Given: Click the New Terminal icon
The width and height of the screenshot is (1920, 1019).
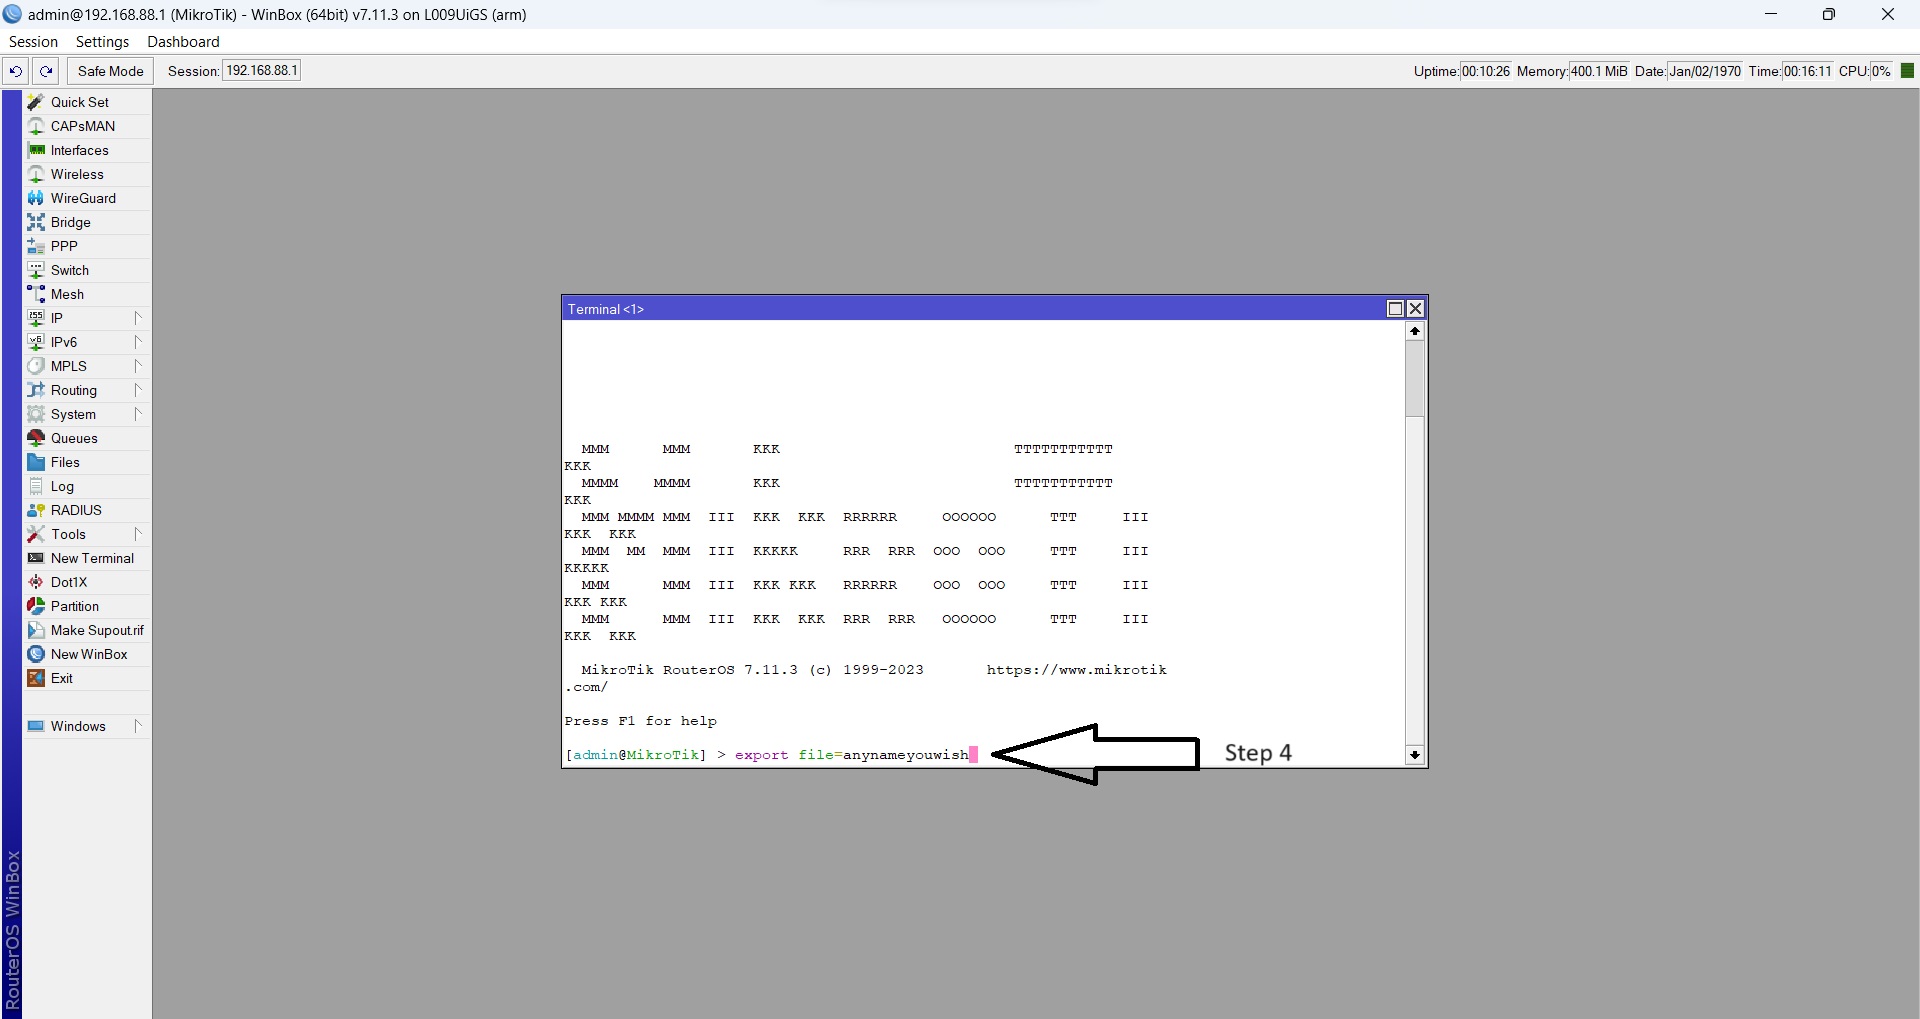Looking at the screenshot, I should point(36,558).
